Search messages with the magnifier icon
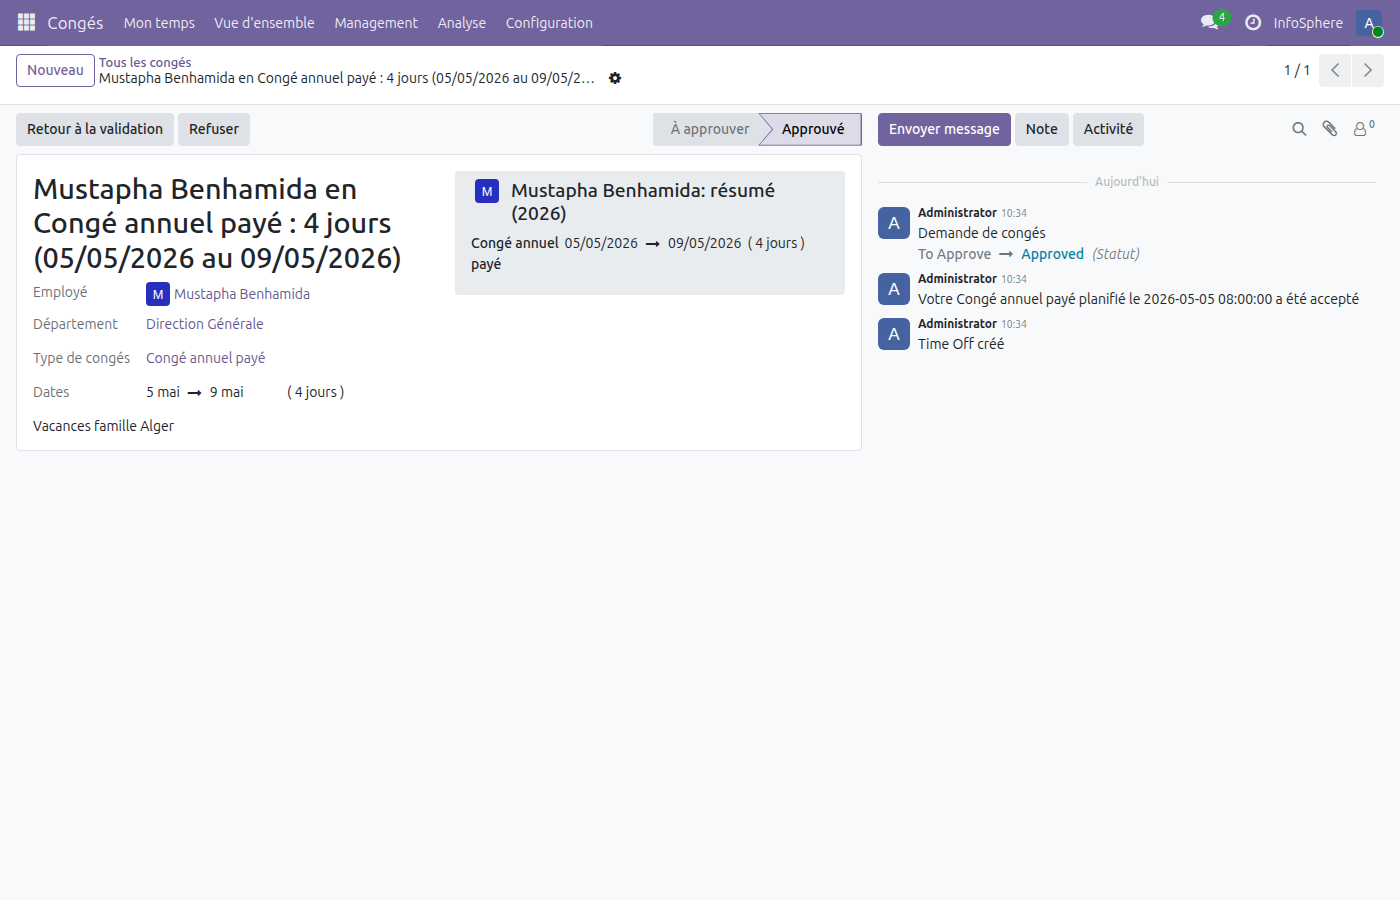 click(x=1299, y=129)
